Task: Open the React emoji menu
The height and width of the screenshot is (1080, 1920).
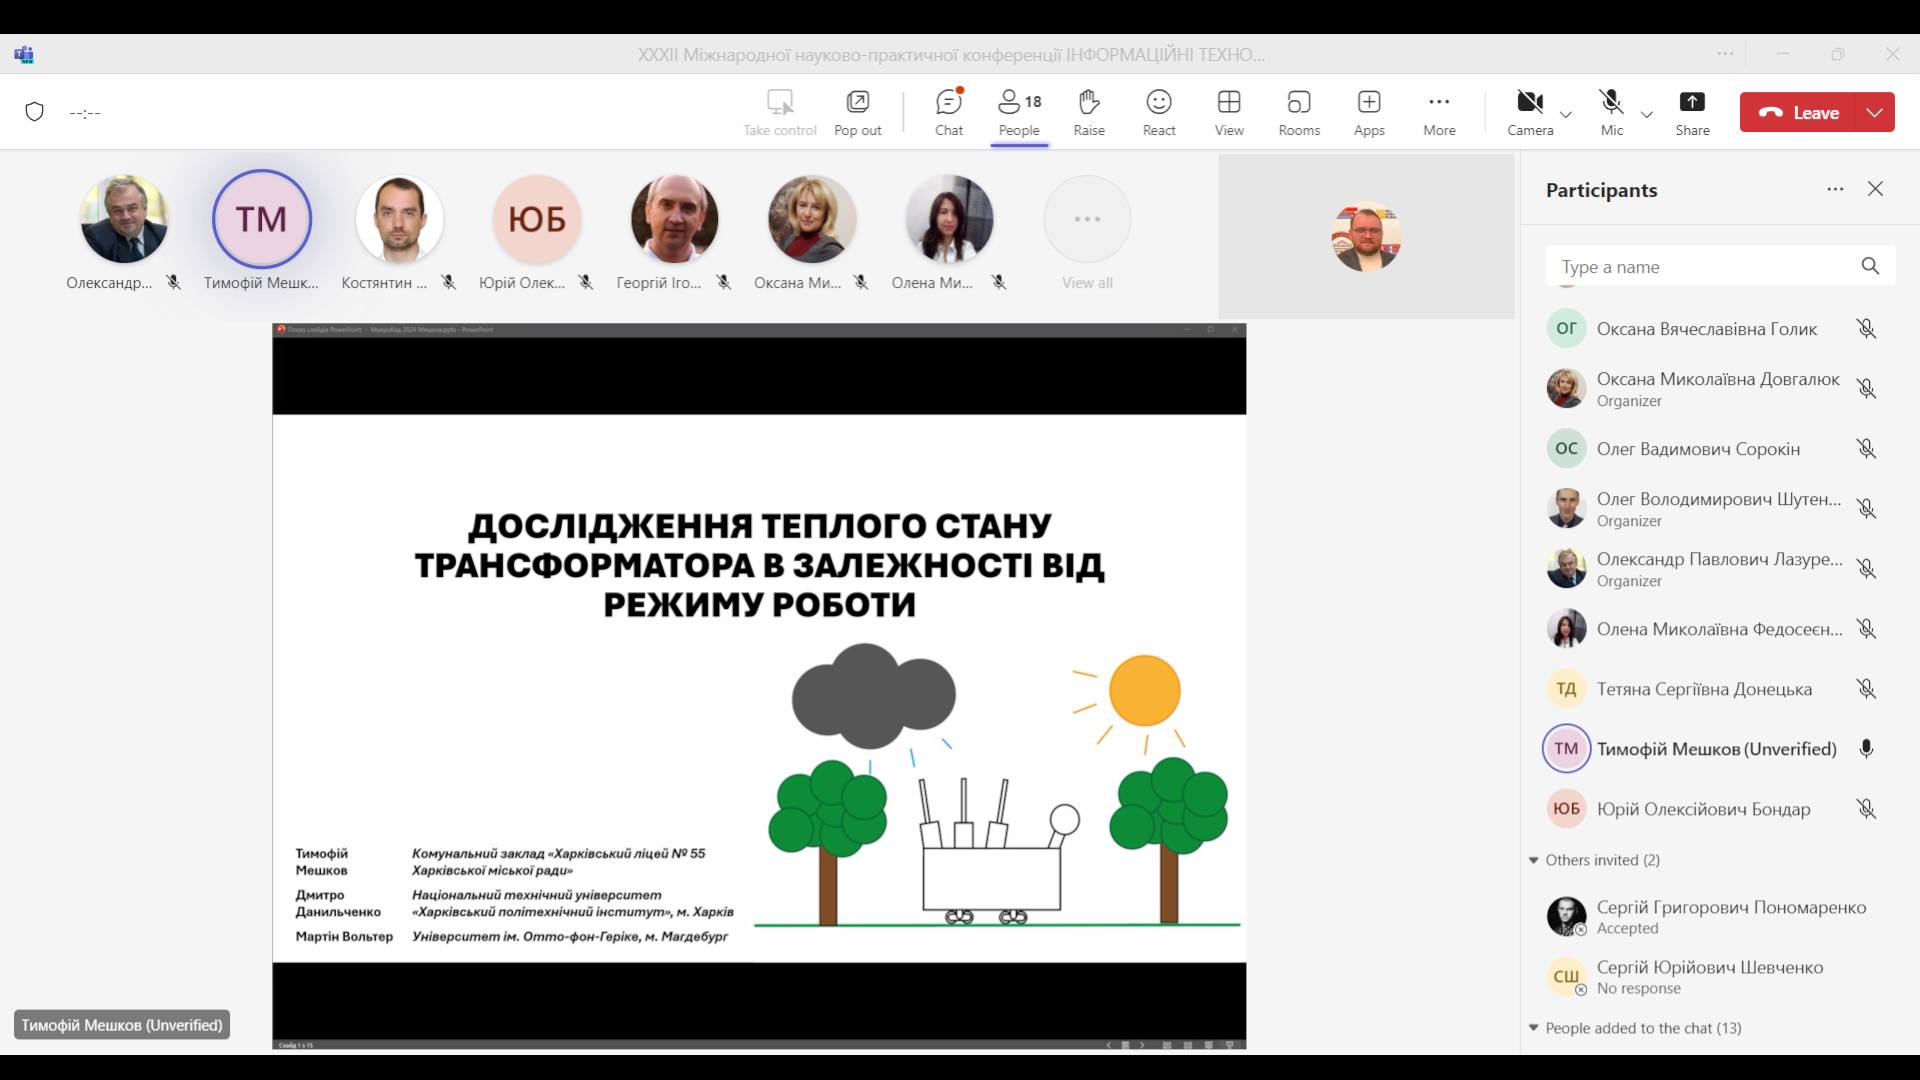Action: [1158, 112]
